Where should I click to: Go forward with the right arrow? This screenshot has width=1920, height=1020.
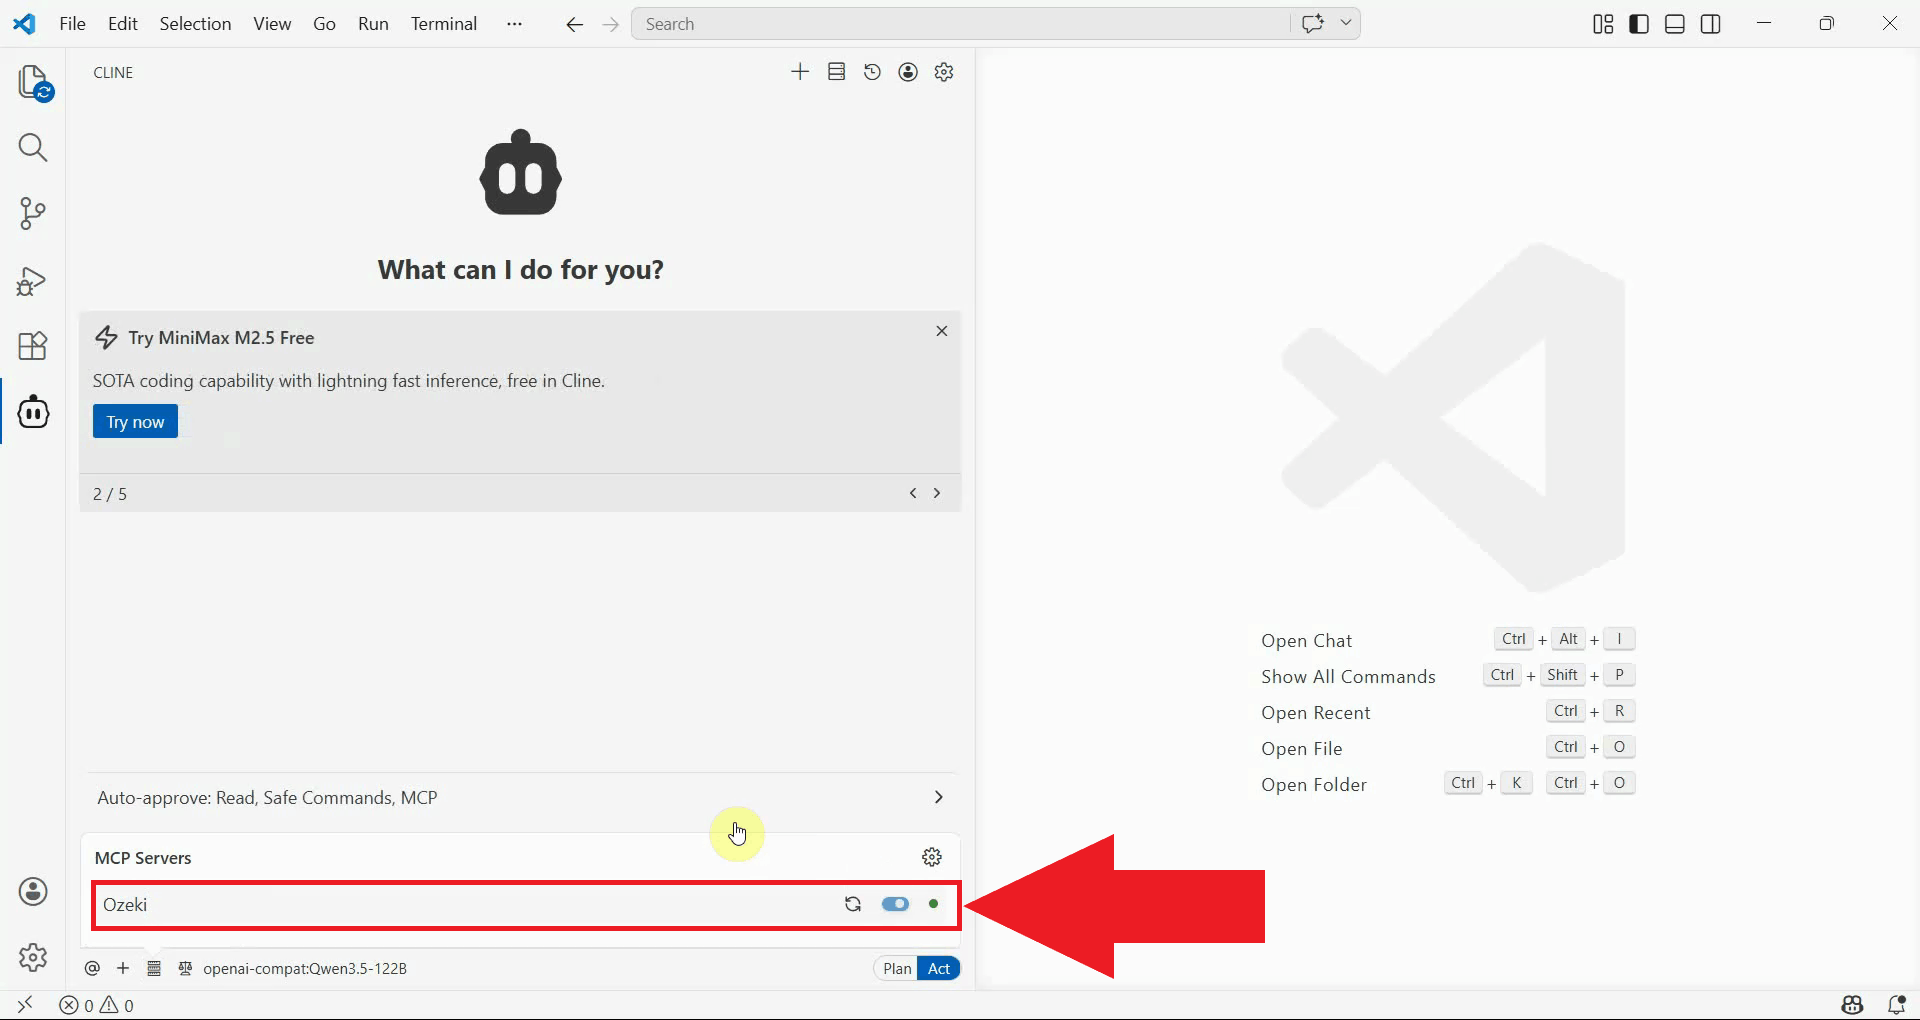[x=611, y=24]
